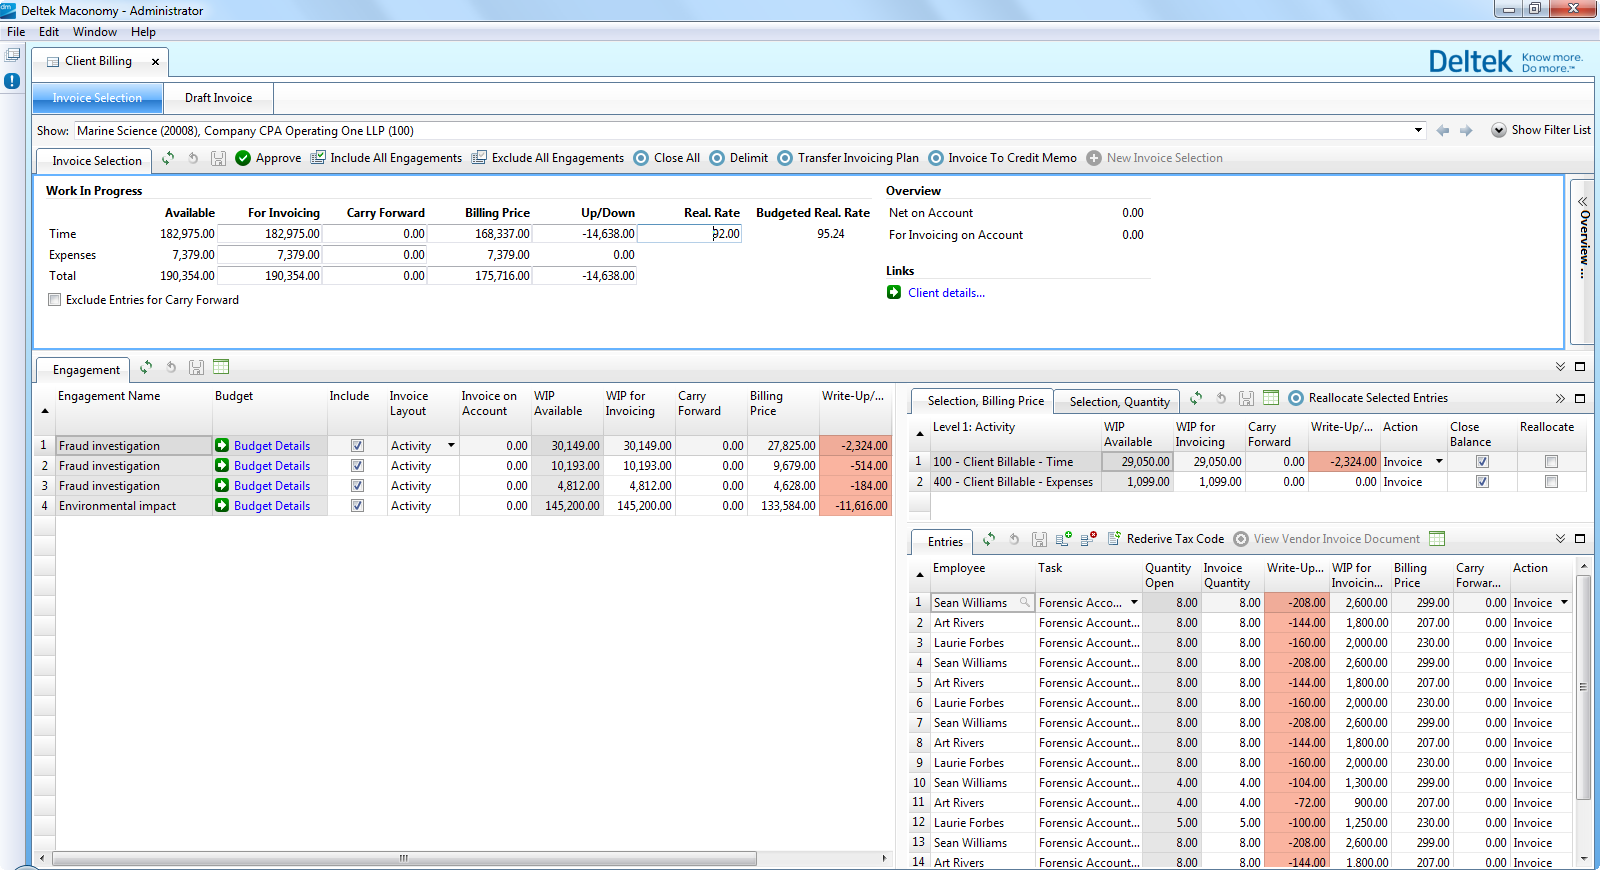The width and height of the screenshot is (1600, 870).
Task: Click the Rederive Tax Code icon
Action: [x=1114, y=539]
